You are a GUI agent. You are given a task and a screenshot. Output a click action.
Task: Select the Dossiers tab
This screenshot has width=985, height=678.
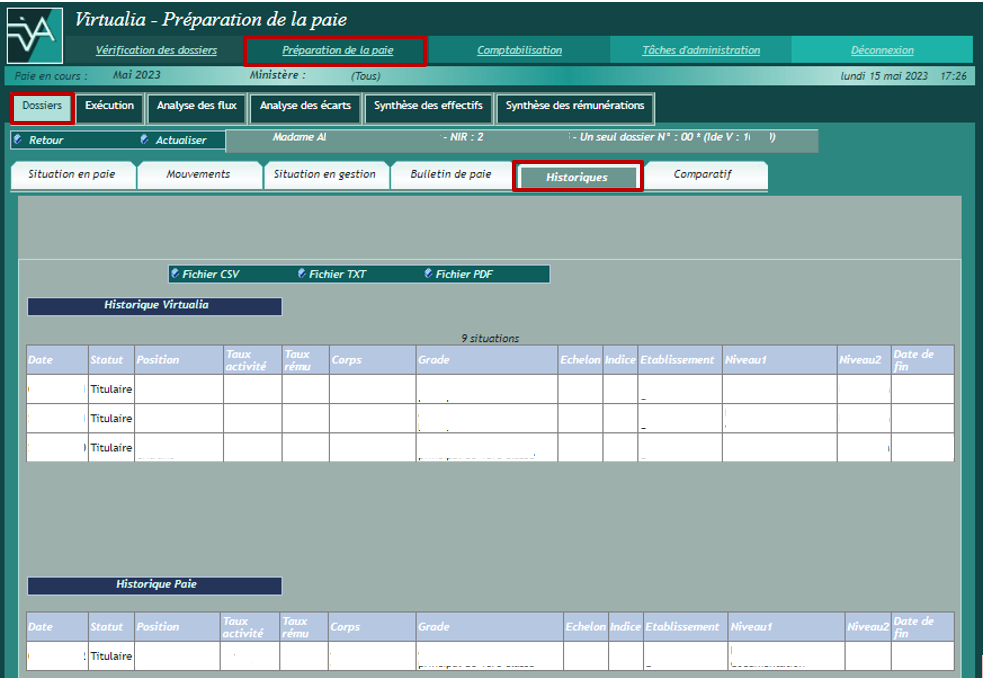click(42, 106)
